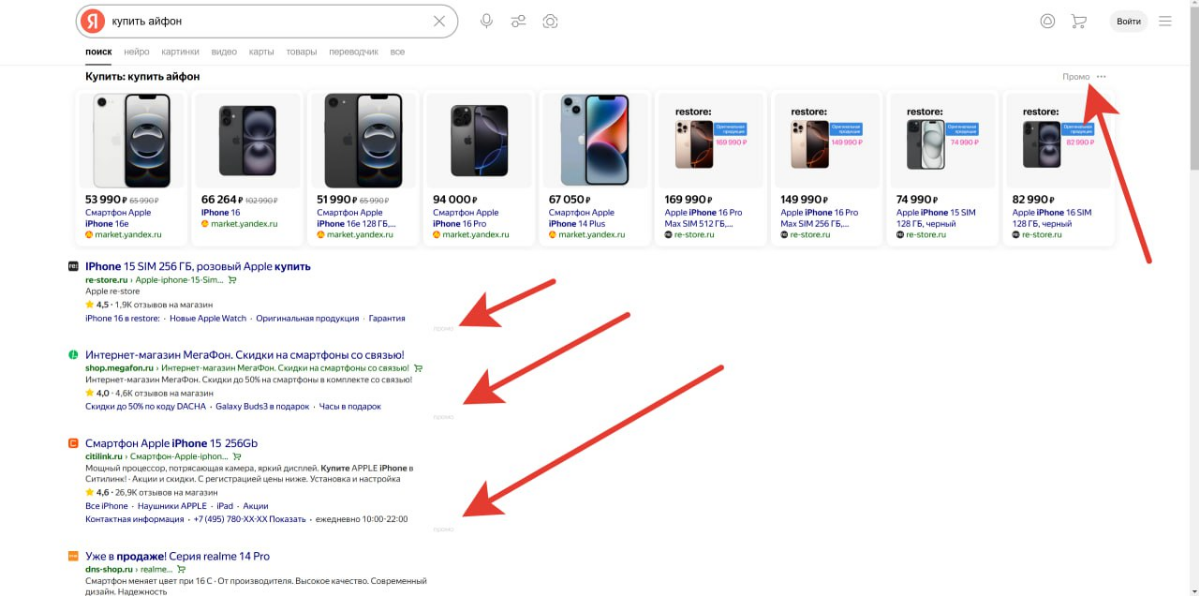Screen dimensions: 1199x596
Task: Click the dns-shop result favicon
Action: (x=73, y=556)
